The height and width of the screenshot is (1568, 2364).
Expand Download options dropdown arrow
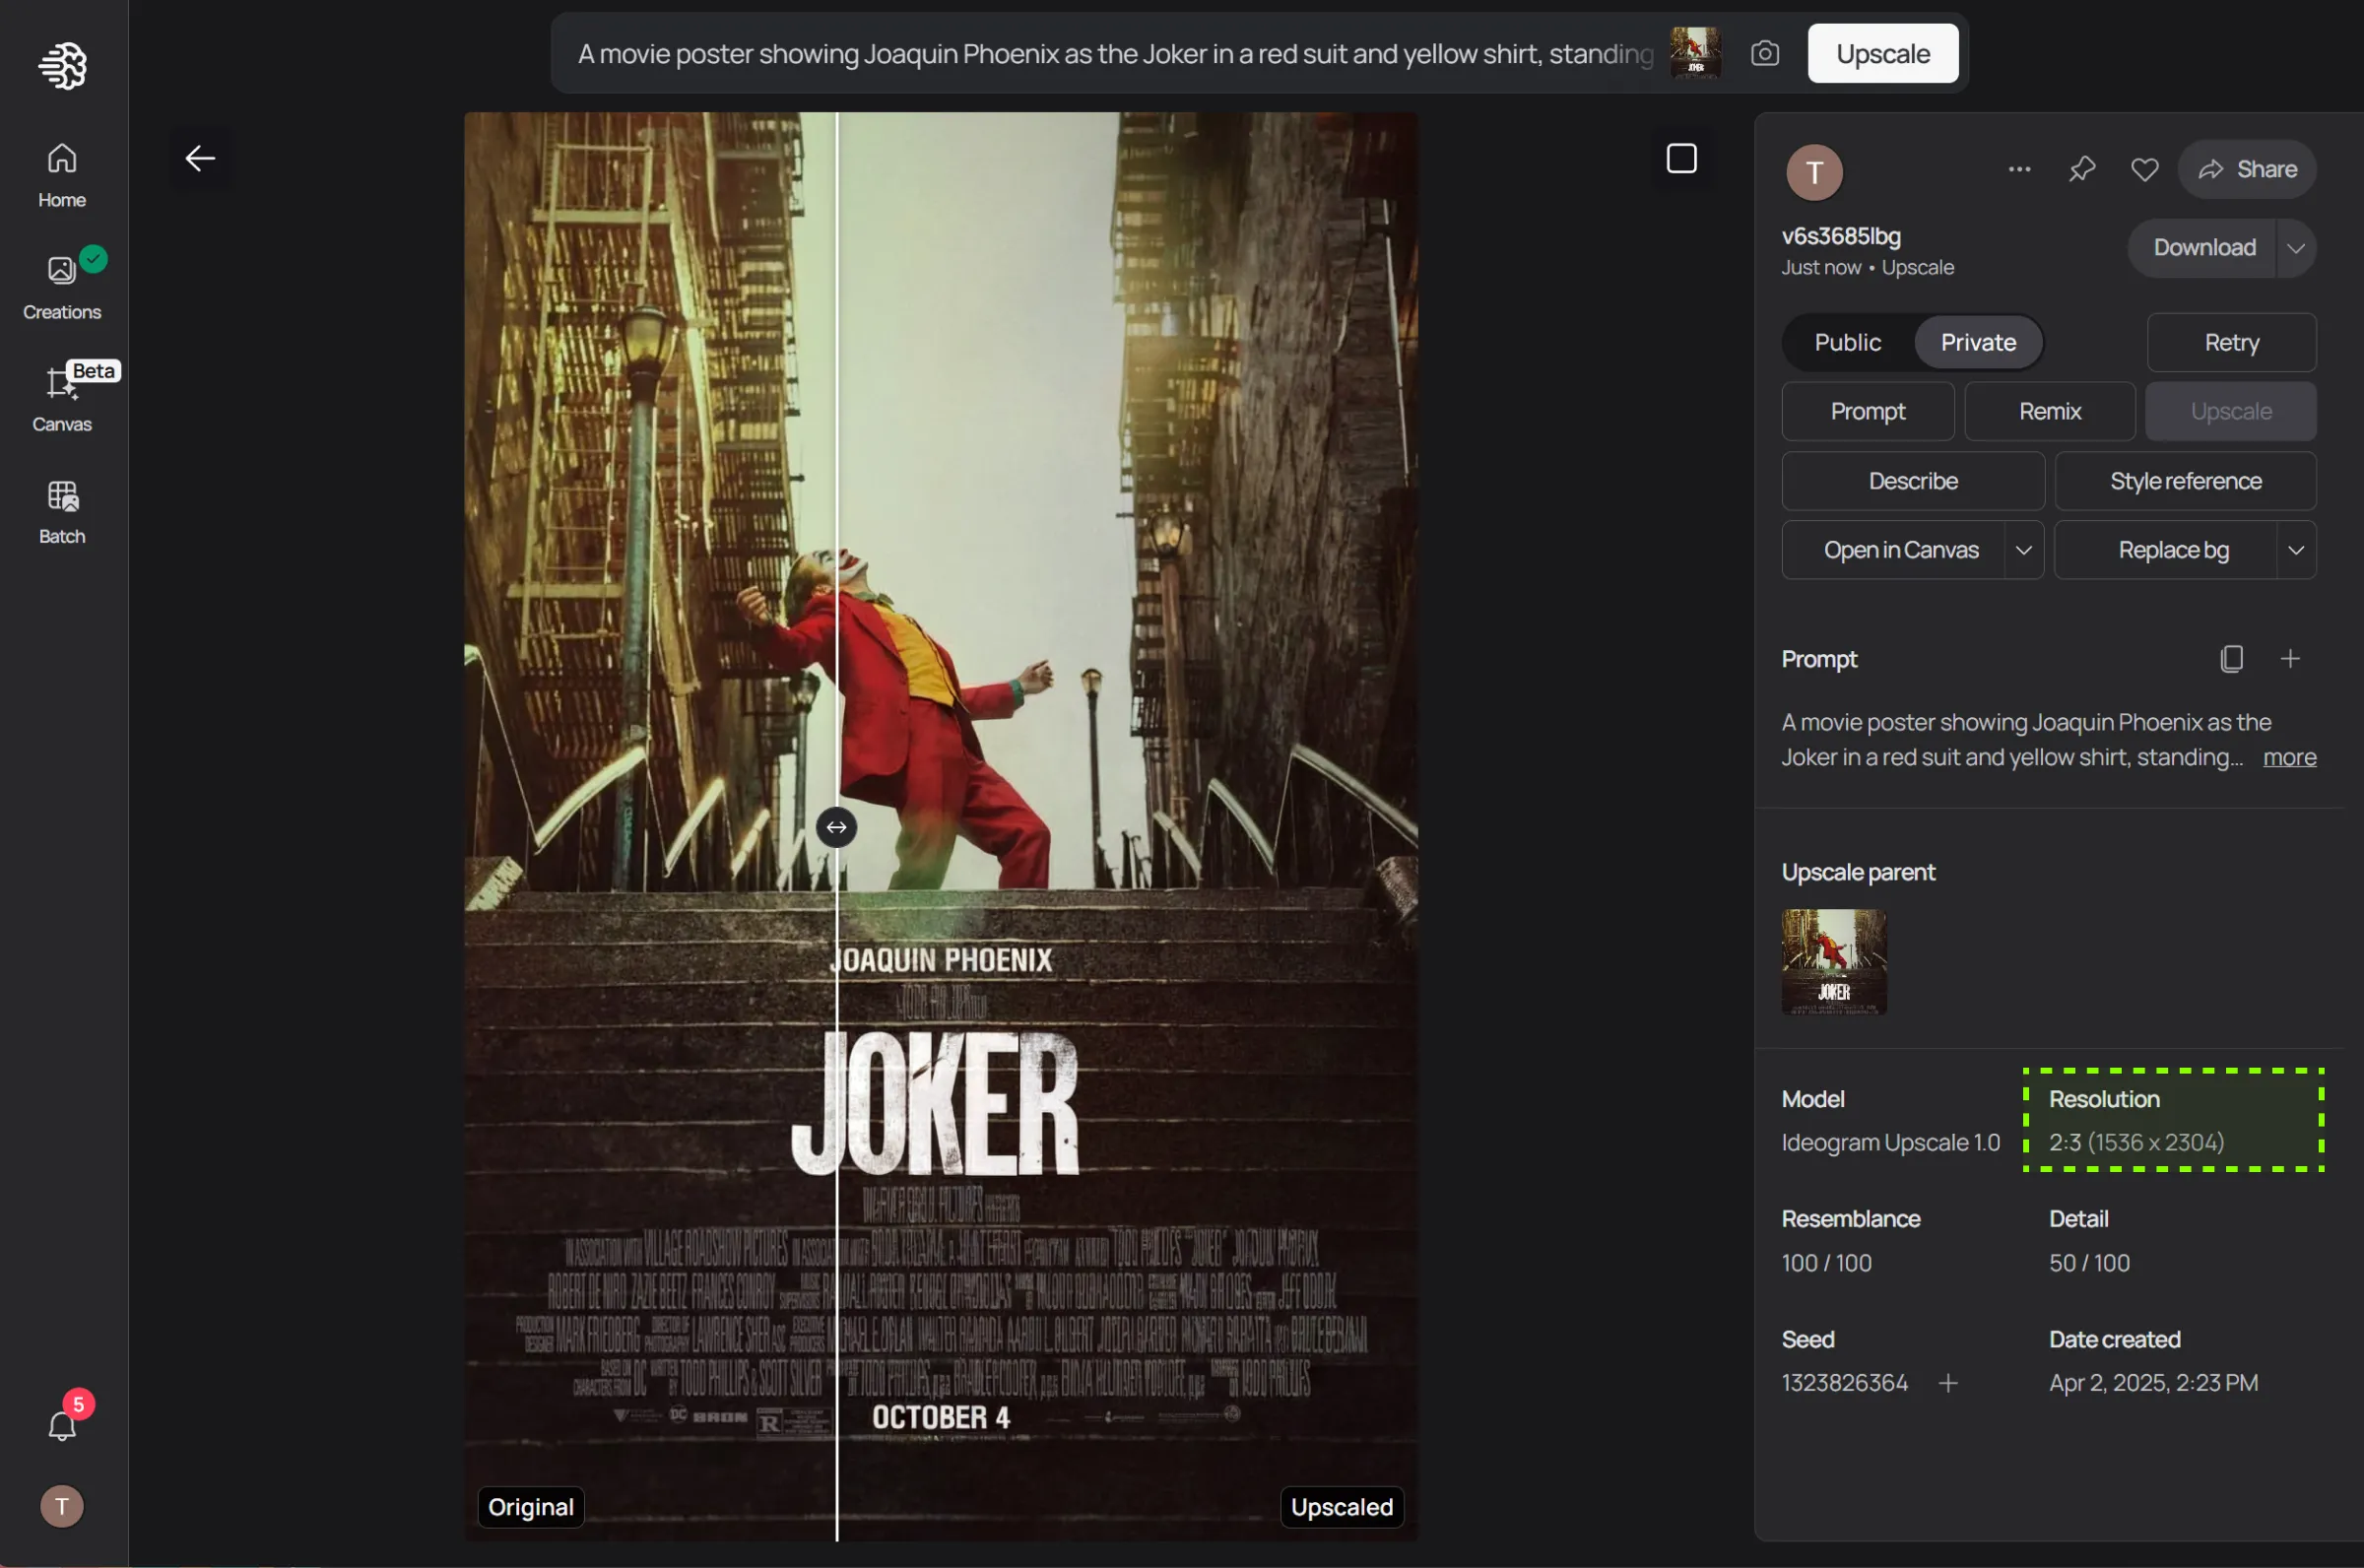click(2296, 248)
